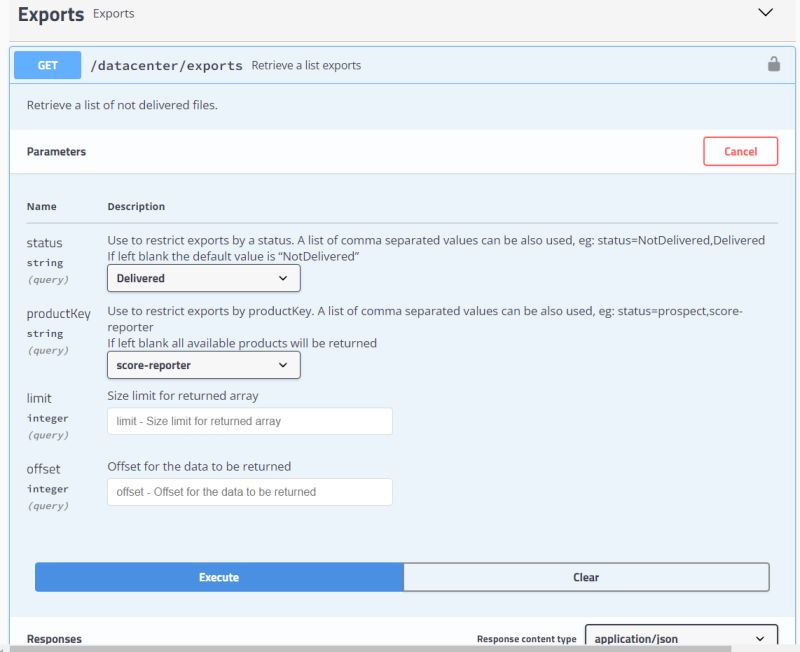Click the chevron to collapse Exports section
The height and width of the screenshot is (652, 800).
click(x=764, y=14)
